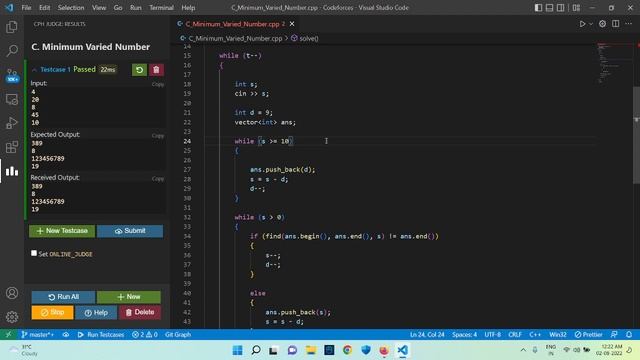Copy the testcase Input
The image size is (640, 360).
(158, 84)
